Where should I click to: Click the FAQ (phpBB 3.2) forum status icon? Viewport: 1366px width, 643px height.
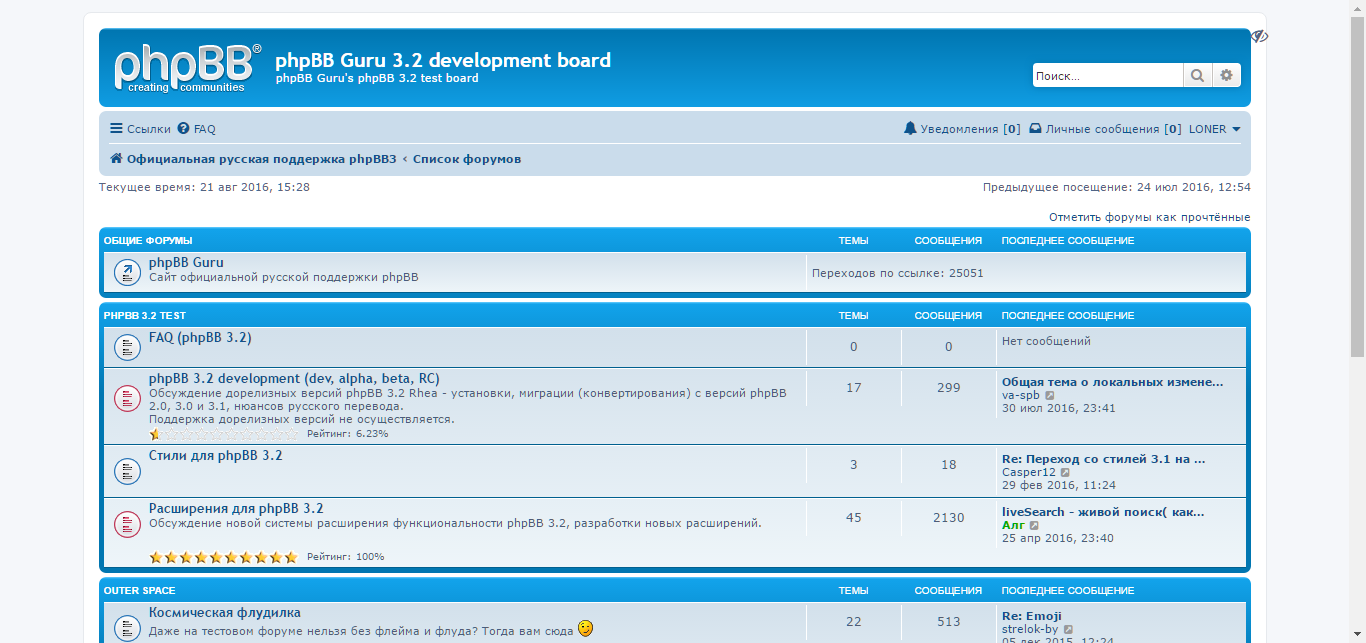coord(127,347)
